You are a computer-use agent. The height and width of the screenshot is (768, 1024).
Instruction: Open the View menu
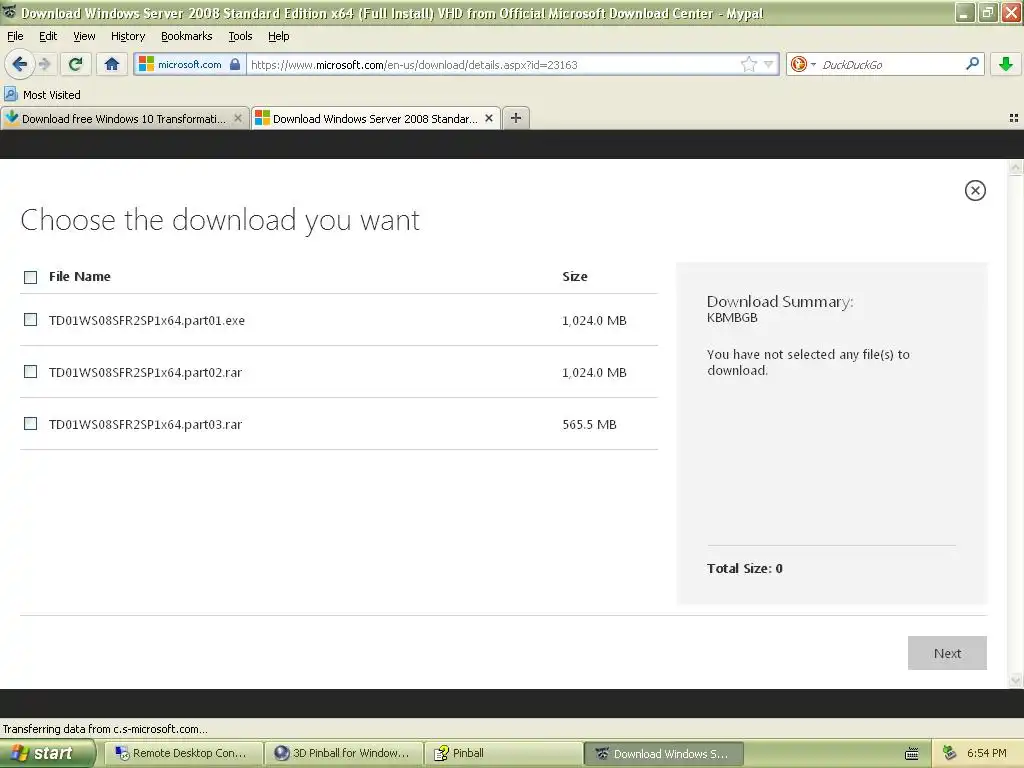(84, 36)
